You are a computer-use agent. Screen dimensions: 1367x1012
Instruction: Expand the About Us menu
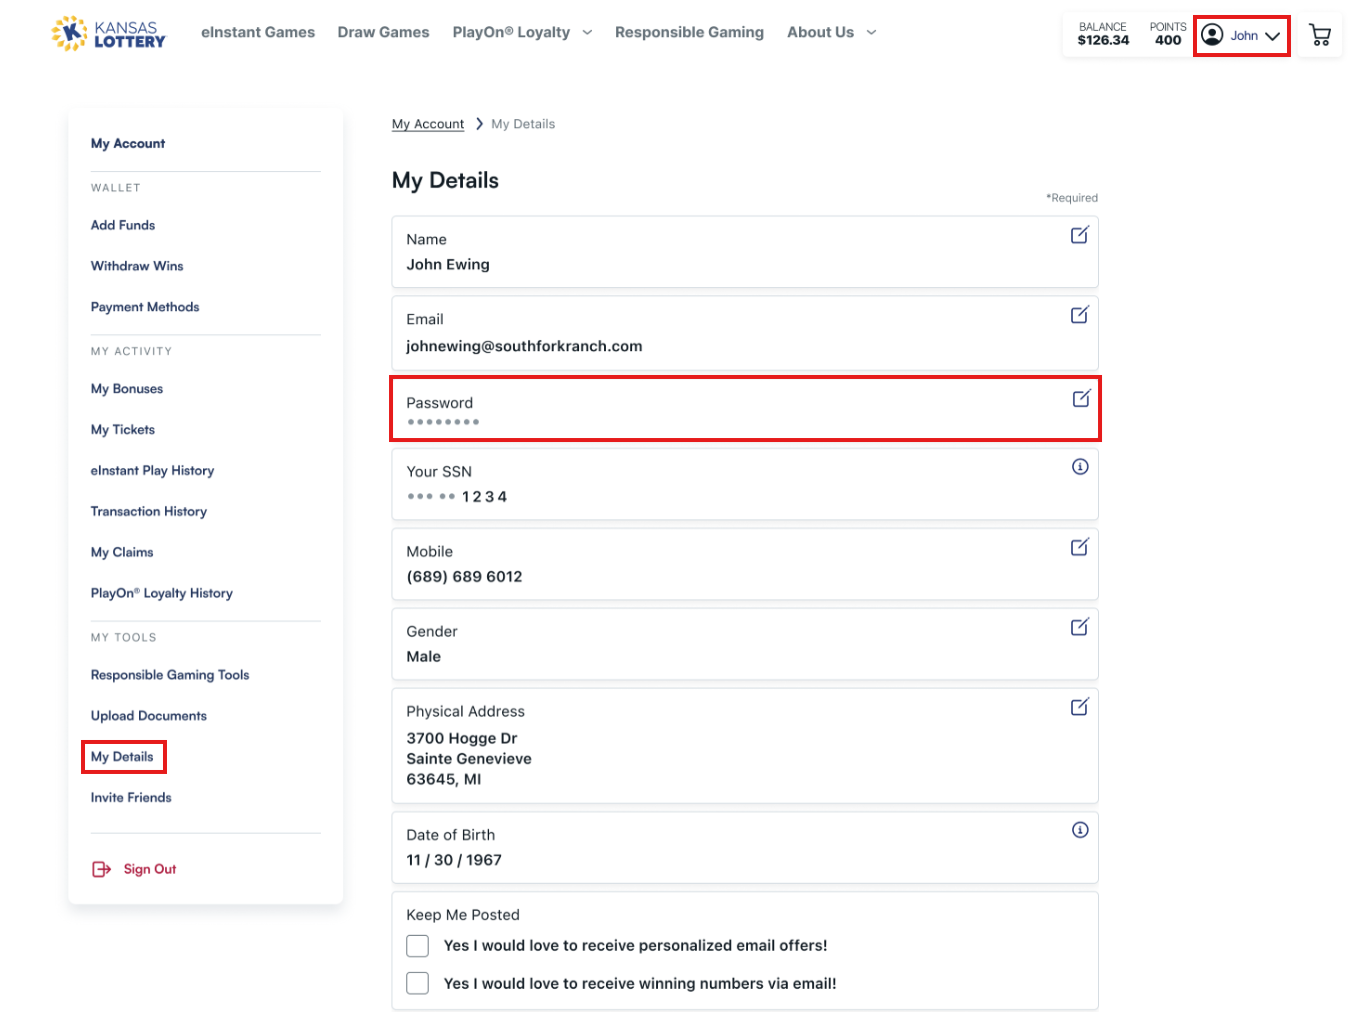(832, 32)
